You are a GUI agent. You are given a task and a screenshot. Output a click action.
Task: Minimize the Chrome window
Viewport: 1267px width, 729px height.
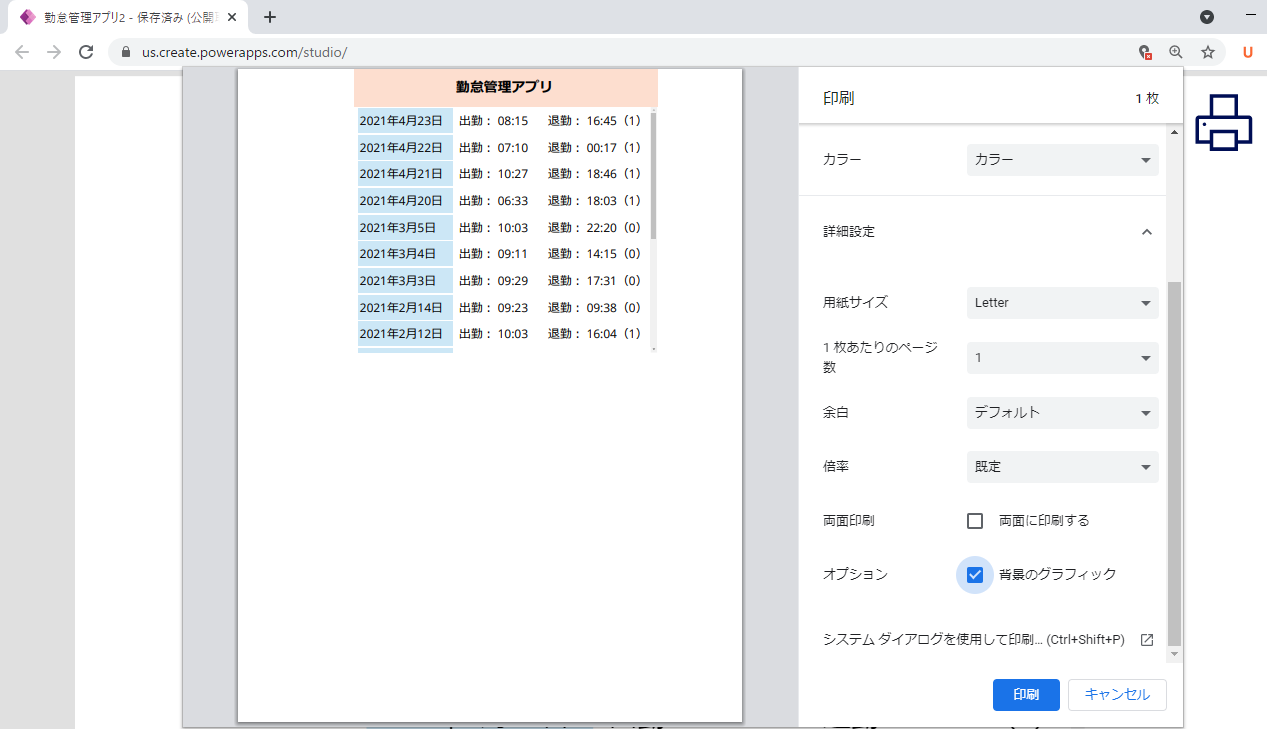click(x=1251, y=17)
